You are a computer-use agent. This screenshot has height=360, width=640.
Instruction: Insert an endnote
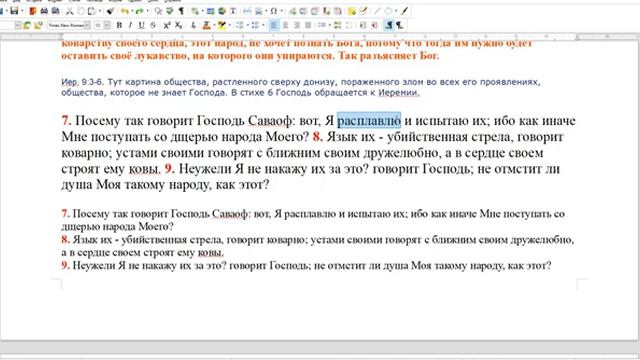315,11
